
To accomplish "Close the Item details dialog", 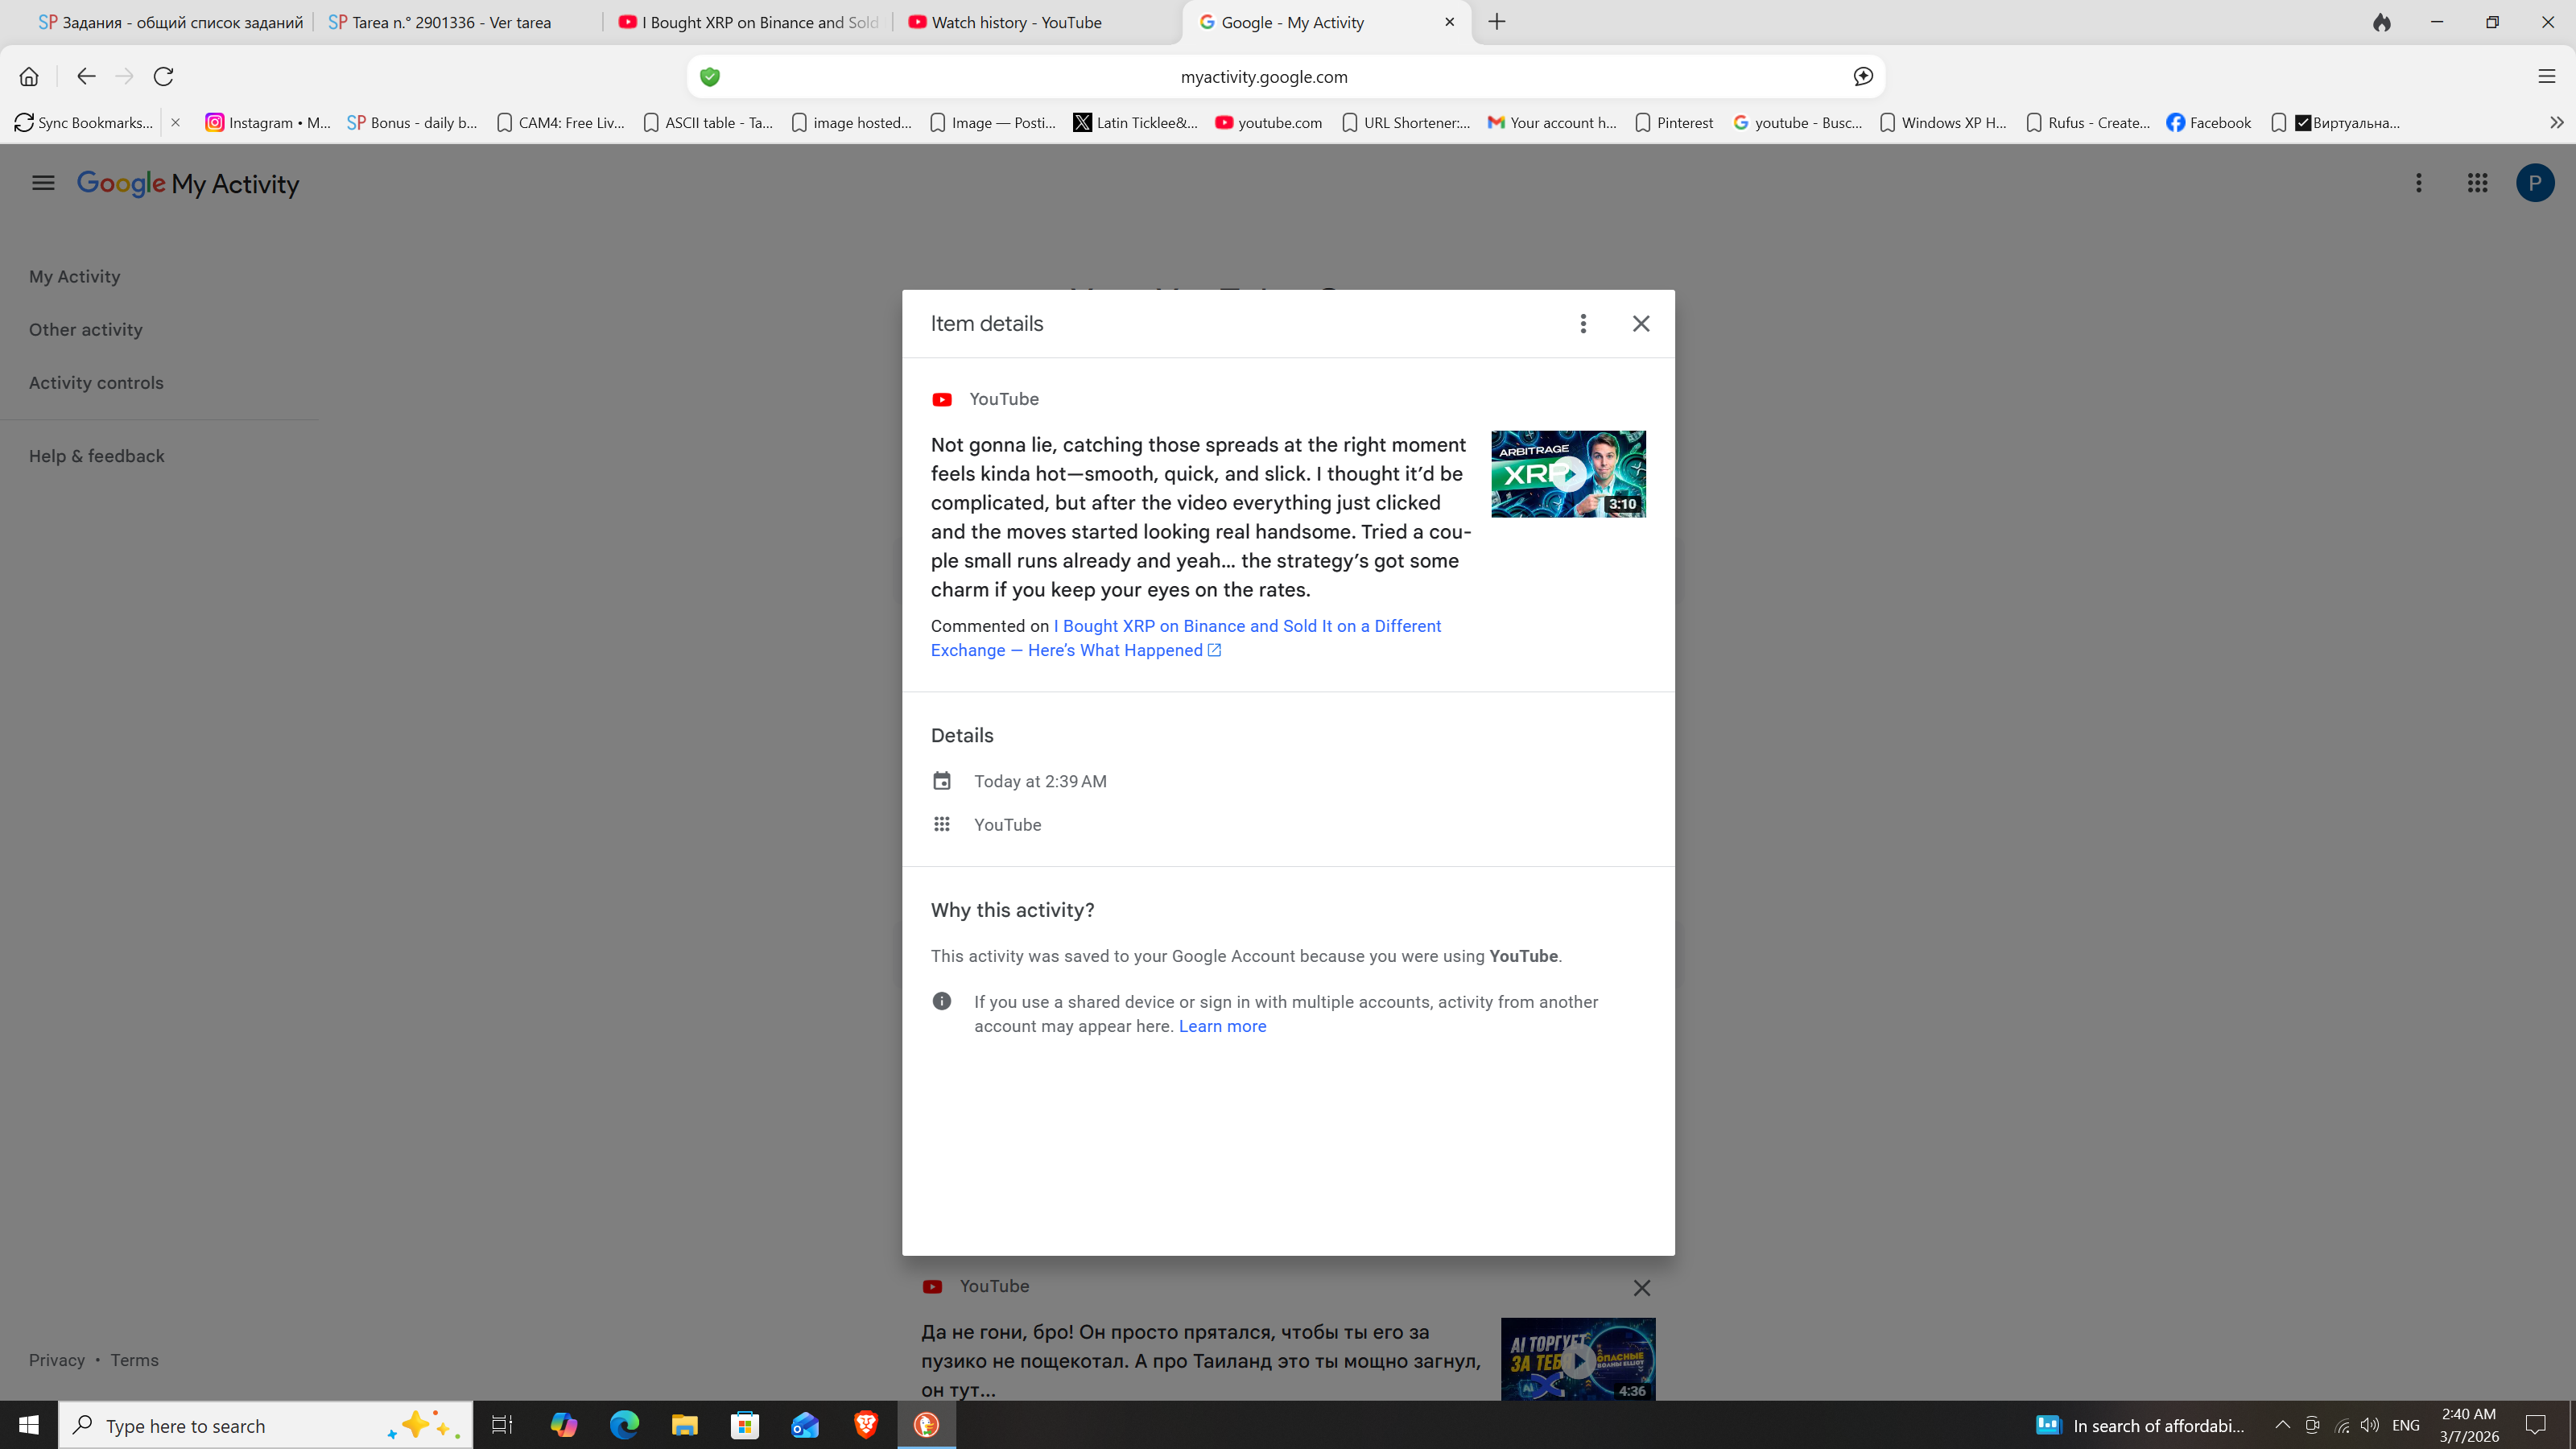I will [x=1640, y=323].
